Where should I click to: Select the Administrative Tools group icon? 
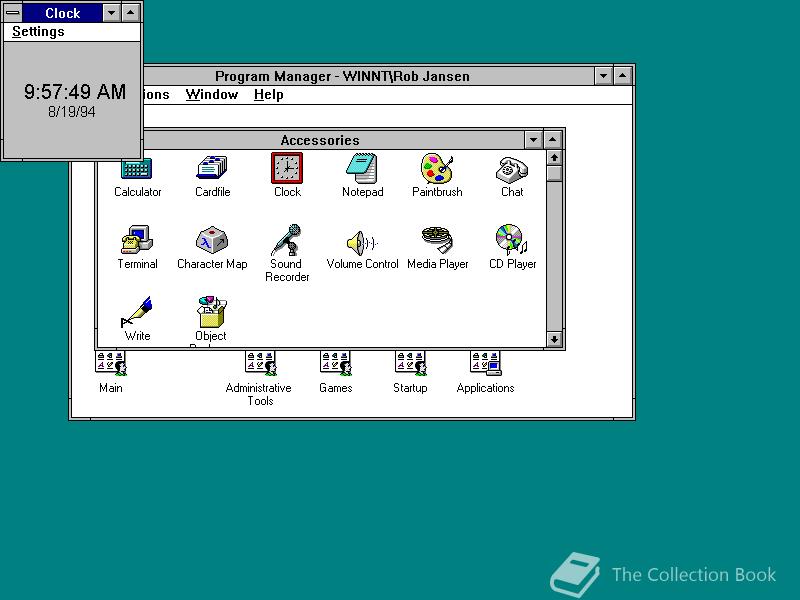(261, 364)
